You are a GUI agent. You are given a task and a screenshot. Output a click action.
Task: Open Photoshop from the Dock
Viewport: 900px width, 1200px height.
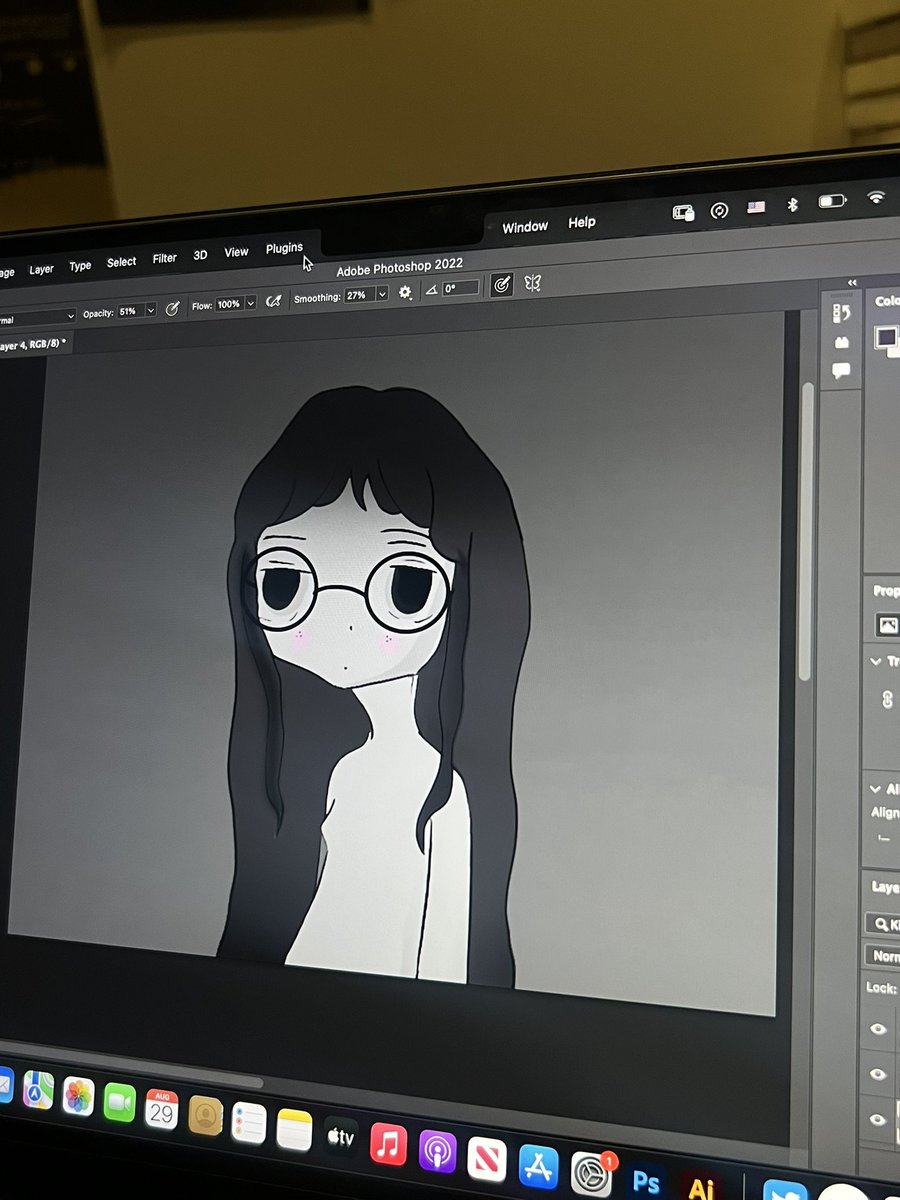645,1182
